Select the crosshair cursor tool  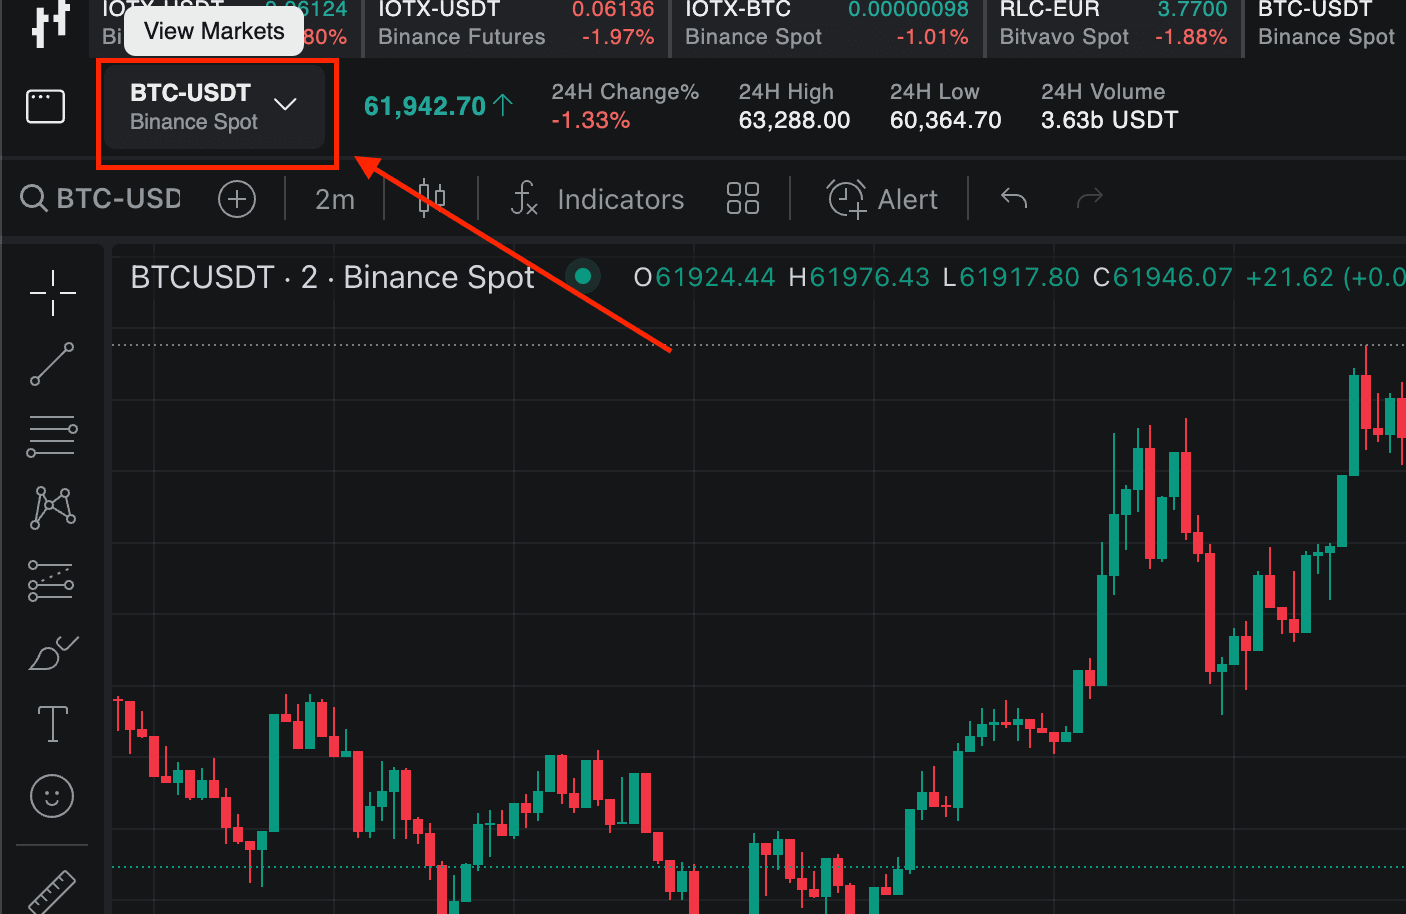[x=52, y=293]
